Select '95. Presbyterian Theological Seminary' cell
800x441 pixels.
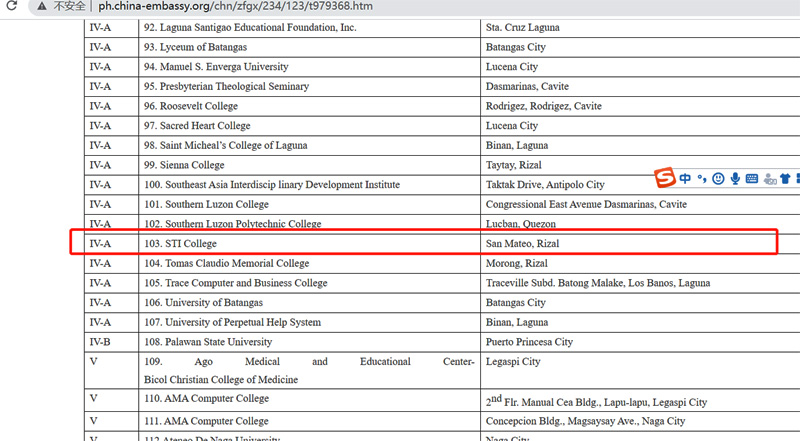click(x=226, y=86)
